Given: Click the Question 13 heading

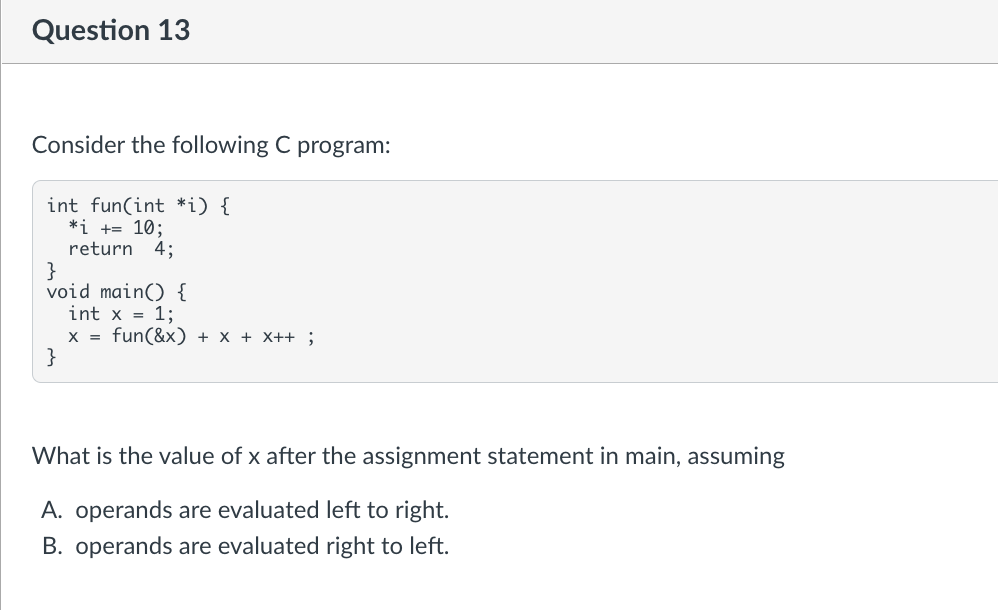Looking at the screenshot, I should coord(111,31).
